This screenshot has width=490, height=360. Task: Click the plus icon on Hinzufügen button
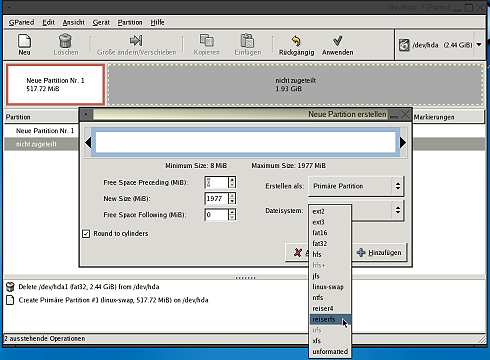point(361,252)
